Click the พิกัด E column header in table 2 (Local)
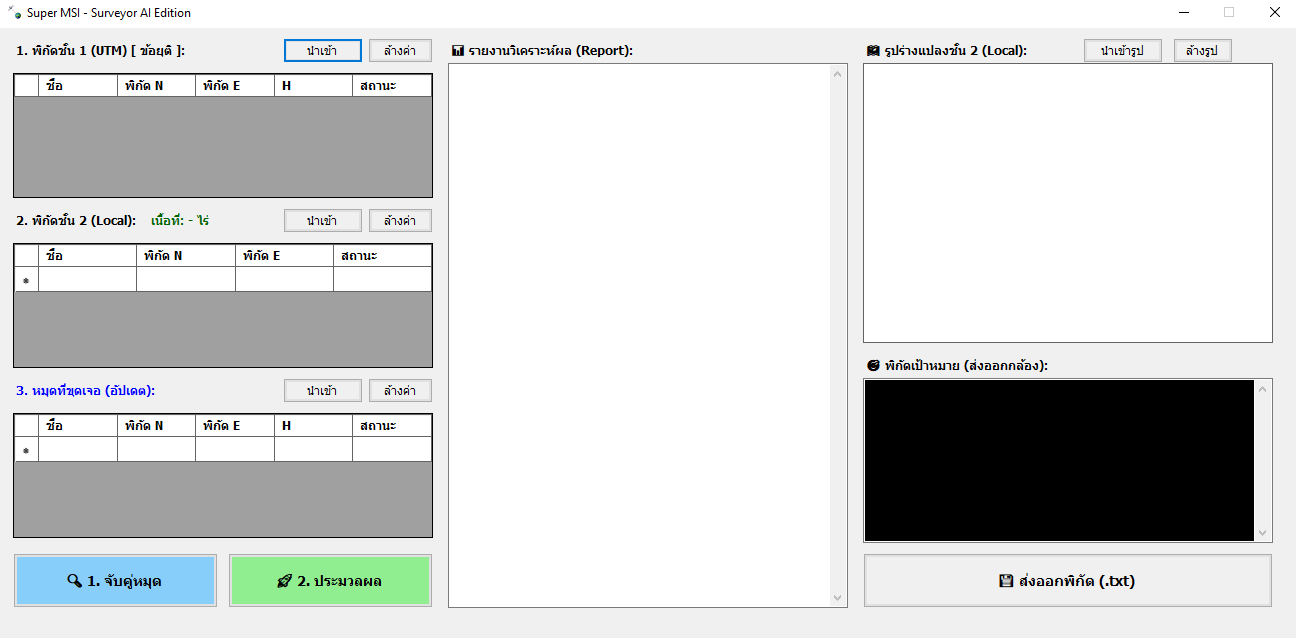Viewport: 1296px width, 638px height. pyautogui.click(x=285, y=256)
